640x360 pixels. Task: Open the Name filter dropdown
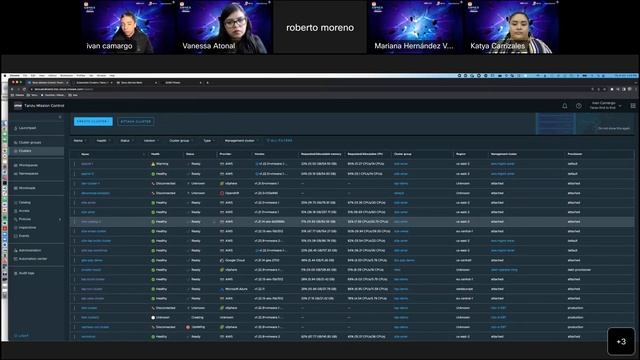click(80, 140)
